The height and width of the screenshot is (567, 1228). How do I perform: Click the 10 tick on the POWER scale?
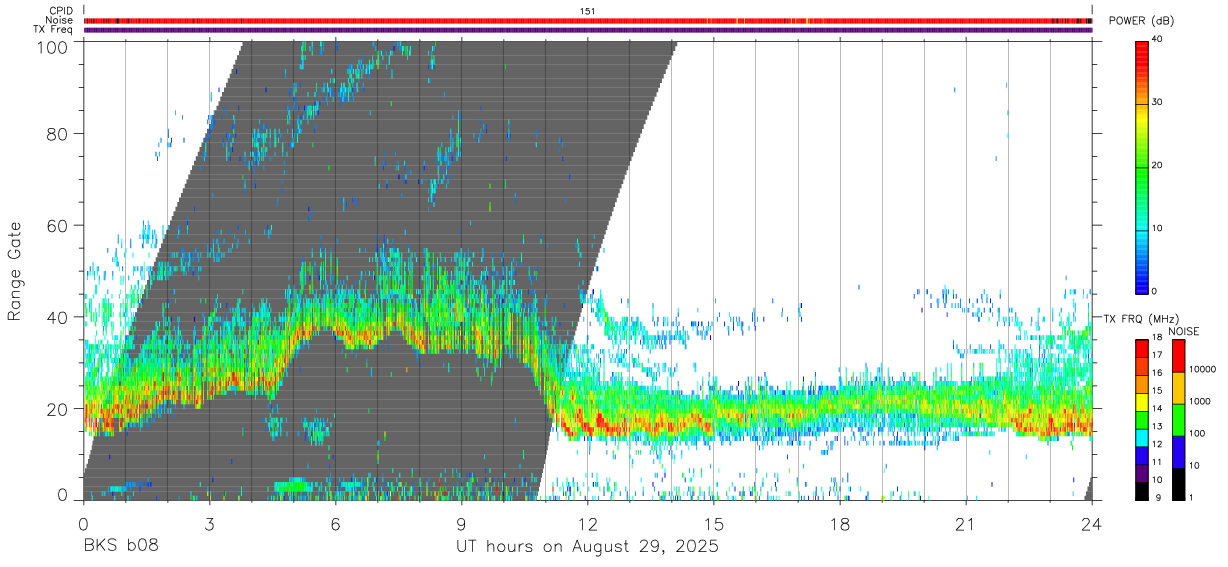[1158, 228]
